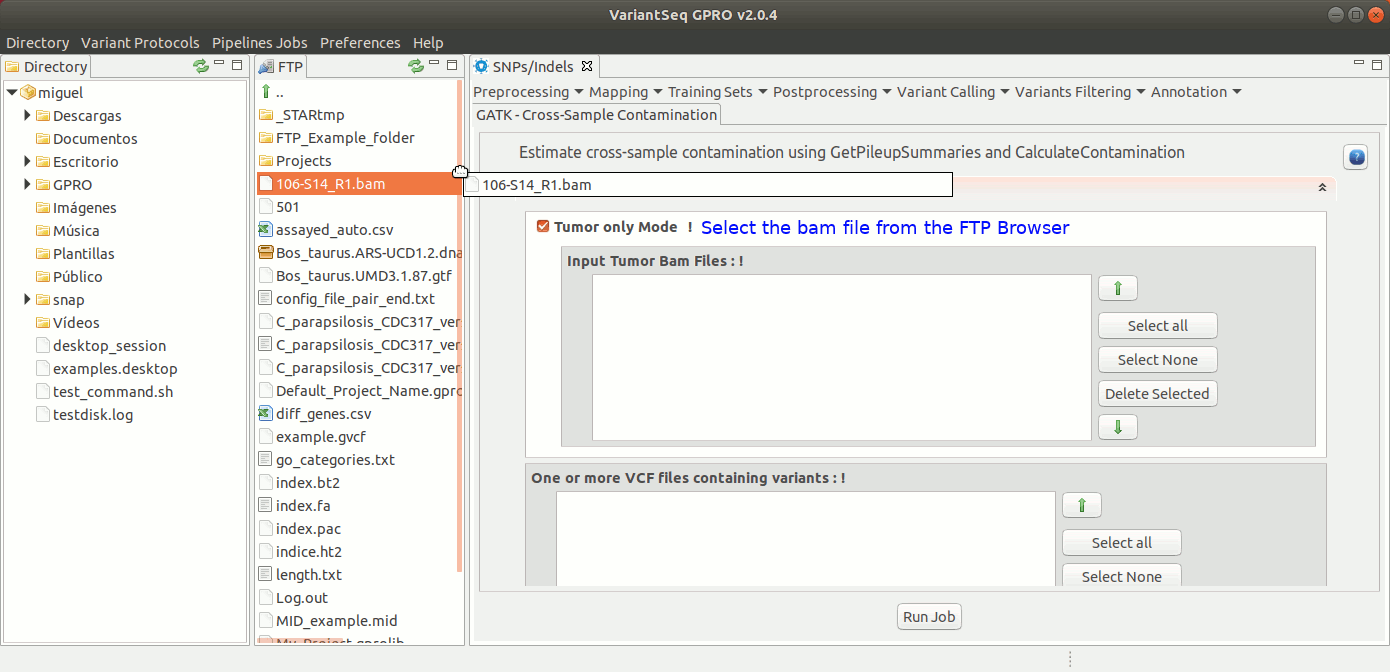Expand the GPRO folder in Directory
This screenshot has width=1390, height=672.
click(x=28, y=185)
